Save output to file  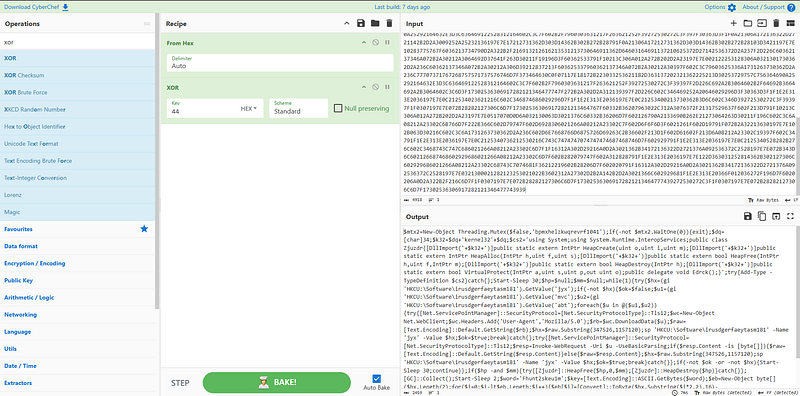click(748, 216)
